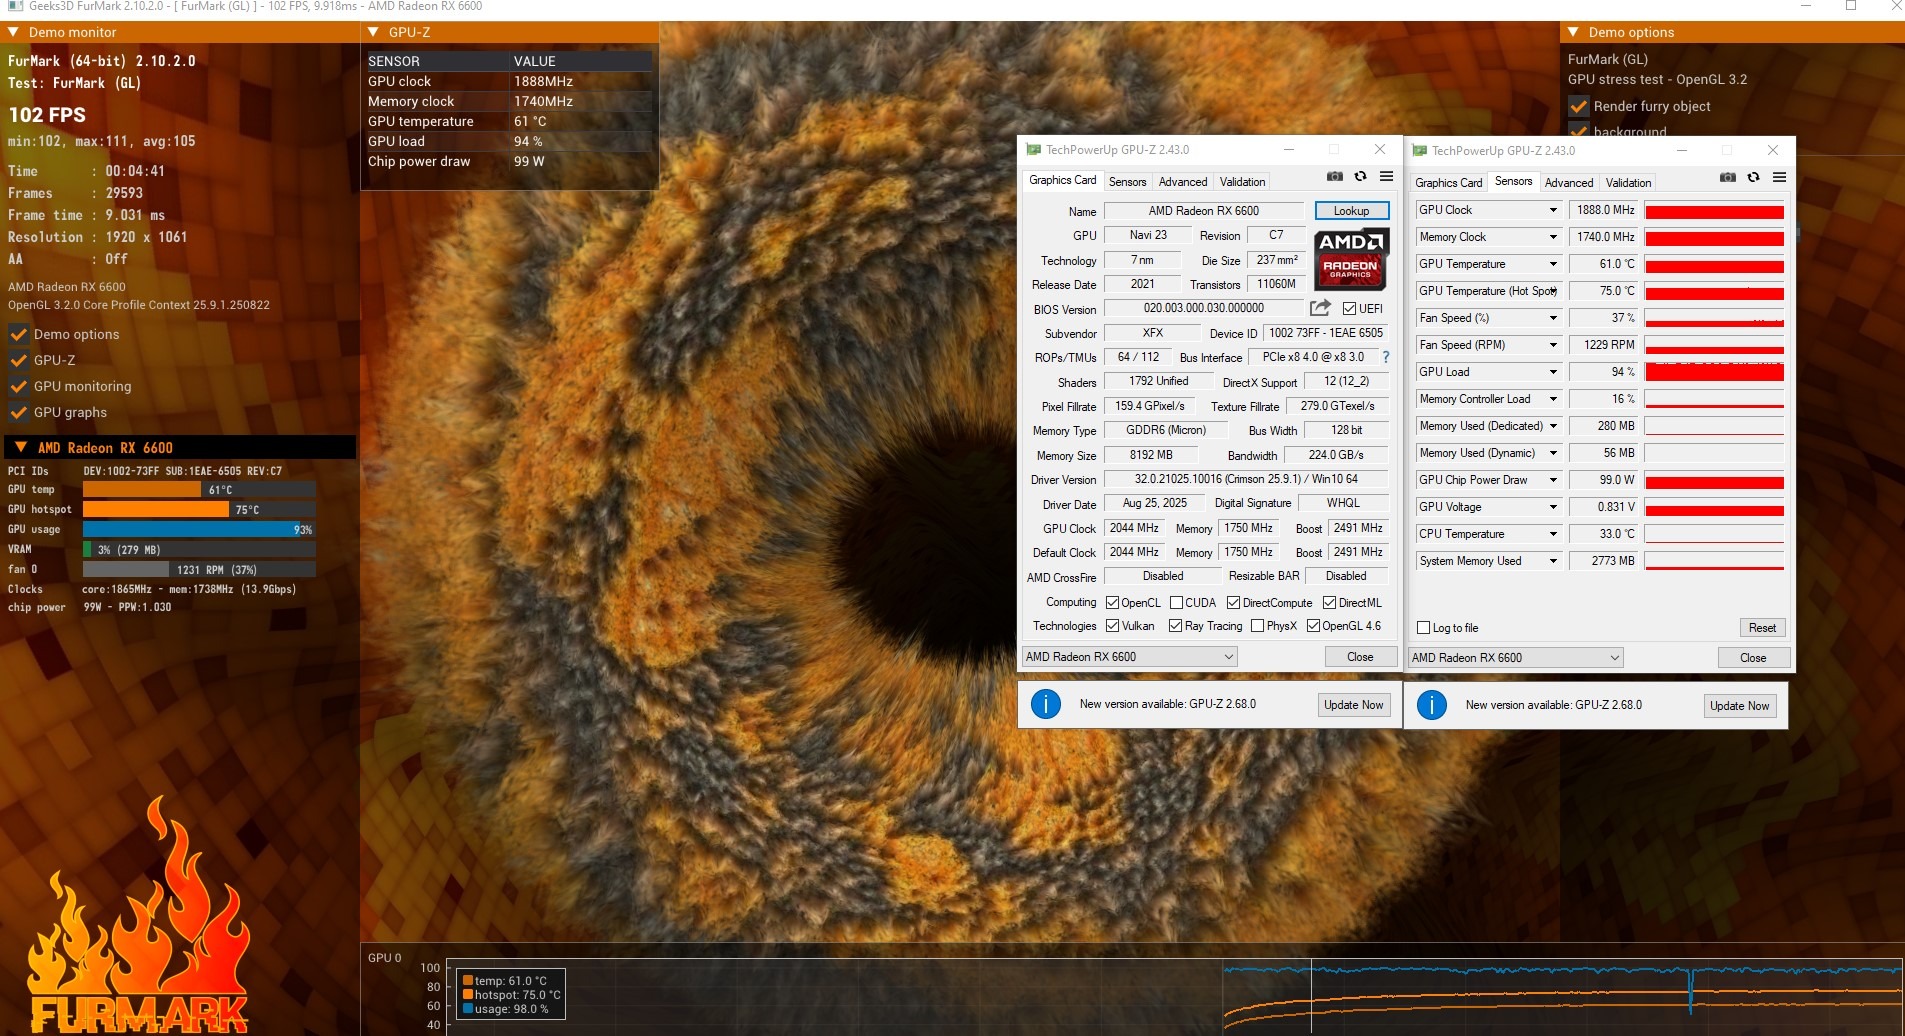The height and width of the screenshot is (1036, 1905).
Task: Open the hamburger menu in GPU-Z Graphics Card window
Action: coord(1386,177)
